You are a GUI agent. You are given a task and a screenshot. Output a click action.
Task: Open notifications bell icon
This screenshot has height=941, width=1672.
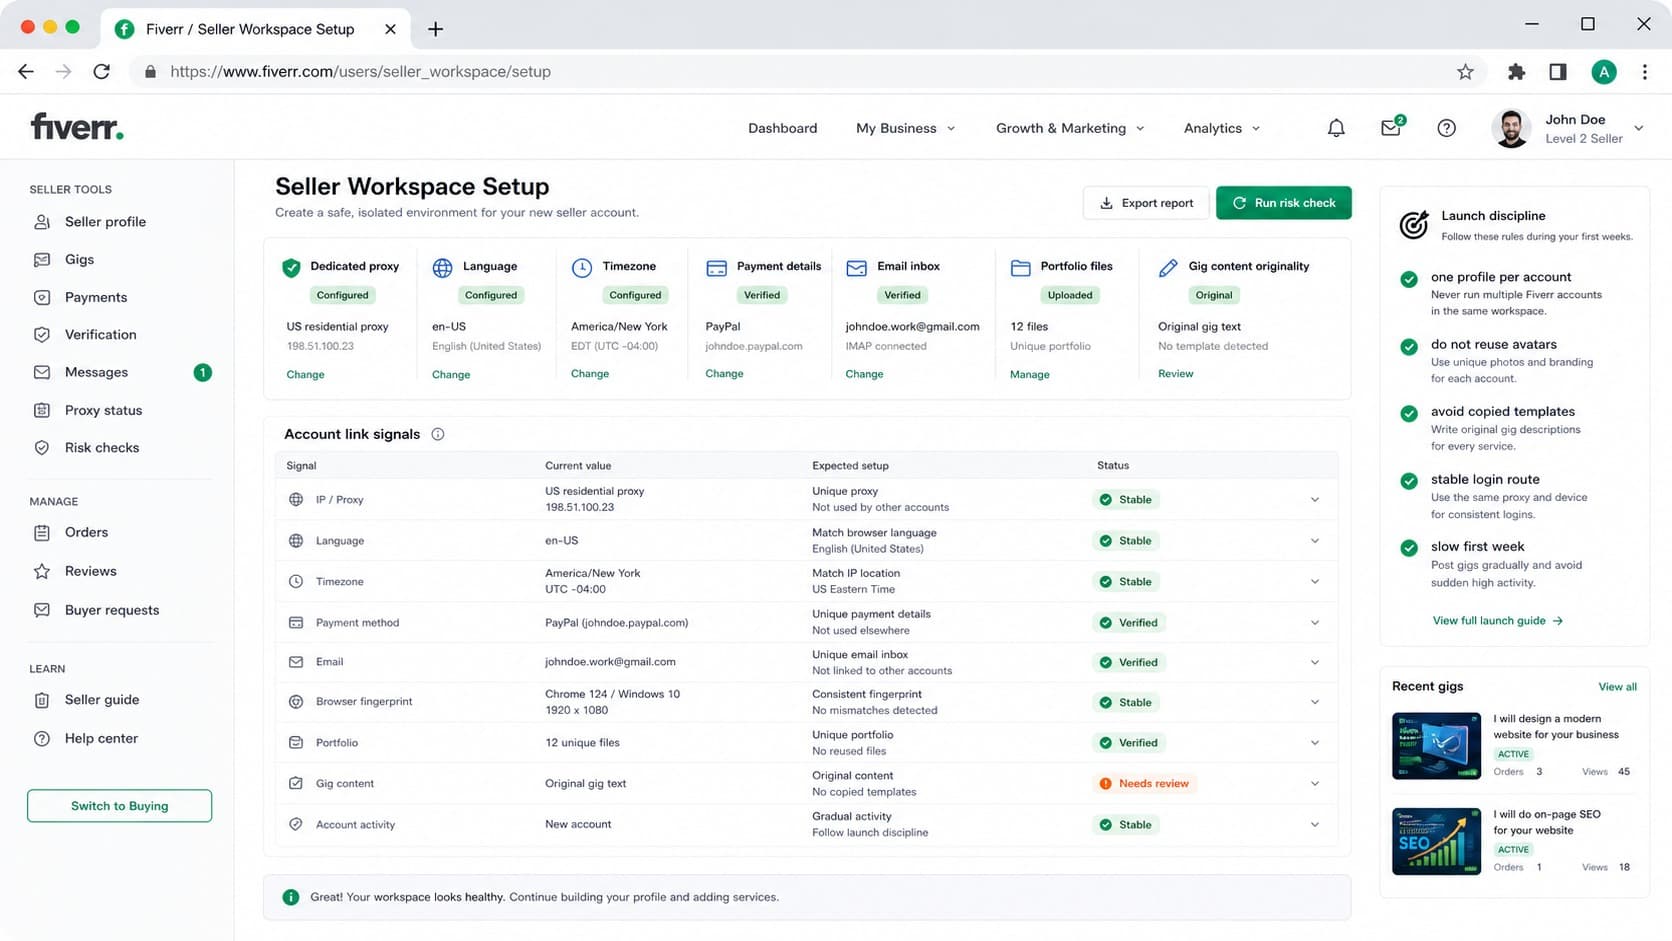(x=1336, y=128)
